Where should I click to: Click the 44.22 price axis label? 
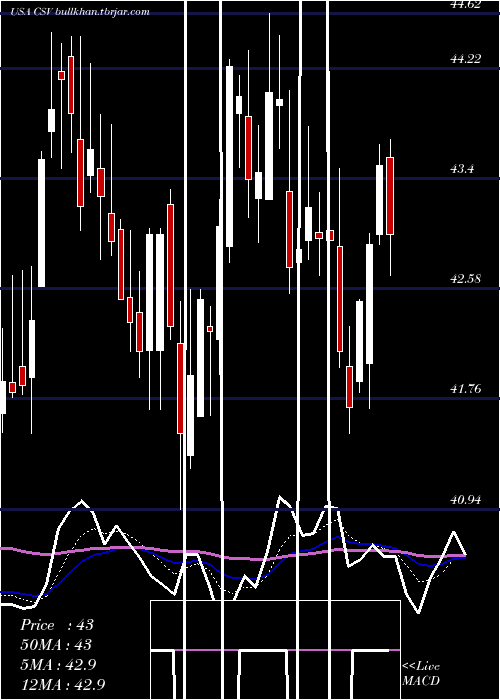click(466, 59)
